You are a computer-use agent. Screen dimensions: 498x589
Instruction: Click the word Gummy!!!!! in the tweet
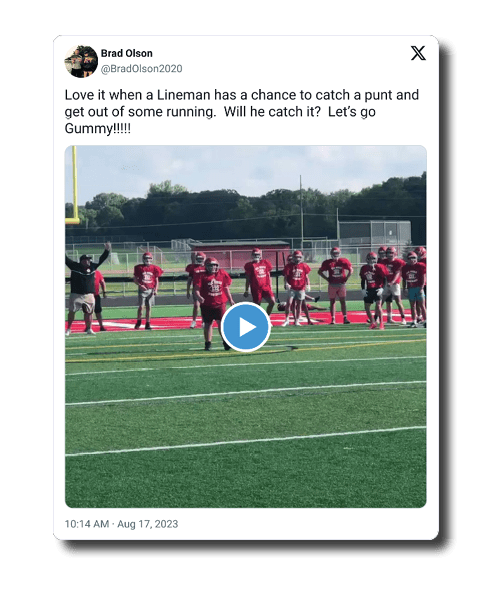98,128
